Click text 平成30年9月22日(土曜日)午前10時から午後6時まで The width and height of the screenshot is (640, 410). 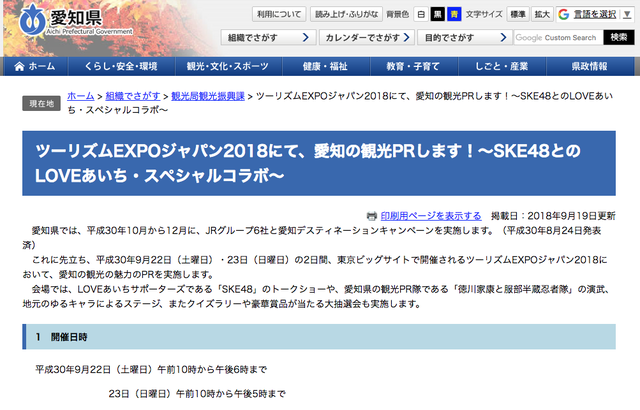tap(151, 370)
